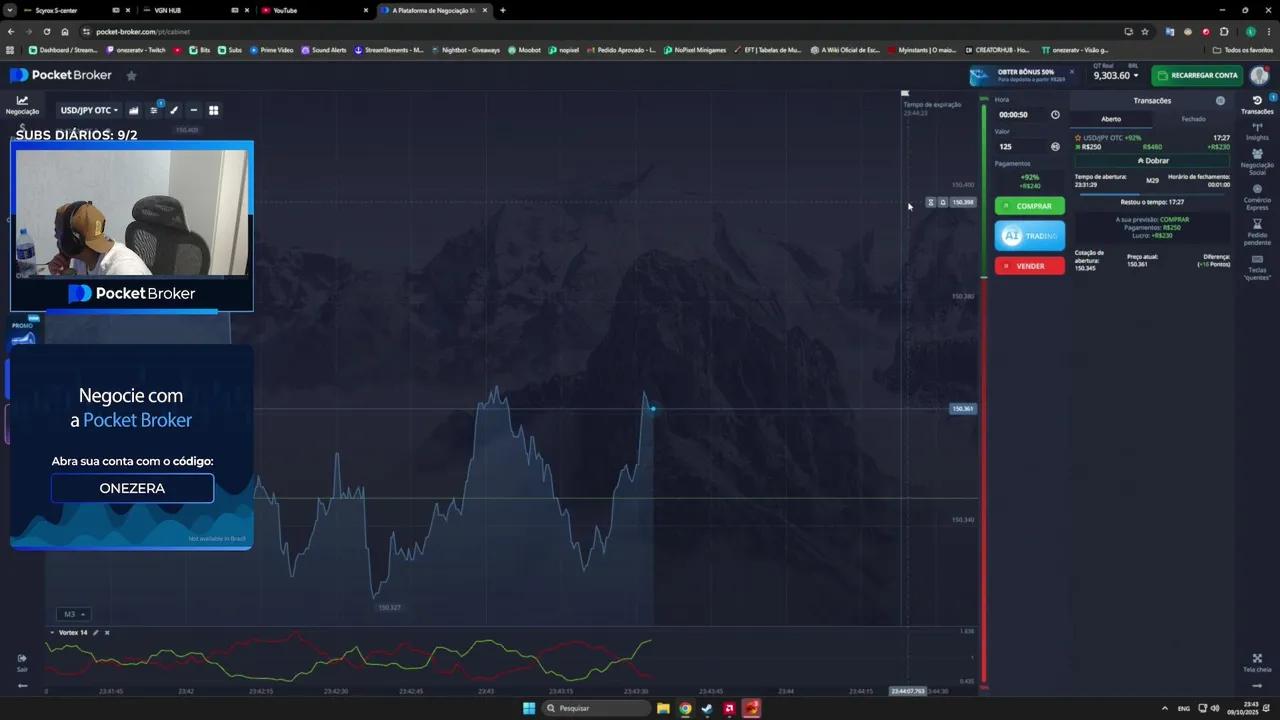Click the green COMPRAR button
This screenshot has height=720, width=1280.
1029,206
